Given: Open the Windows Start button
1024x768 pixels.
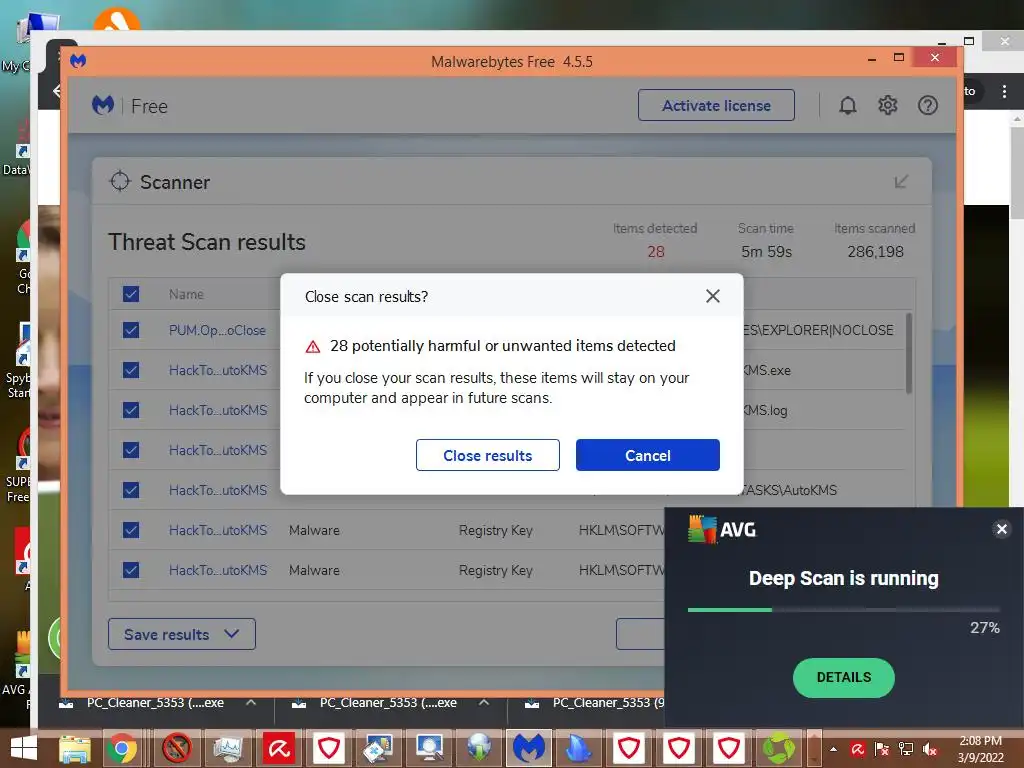Looking at the screenshot, I should coord(24,748).
